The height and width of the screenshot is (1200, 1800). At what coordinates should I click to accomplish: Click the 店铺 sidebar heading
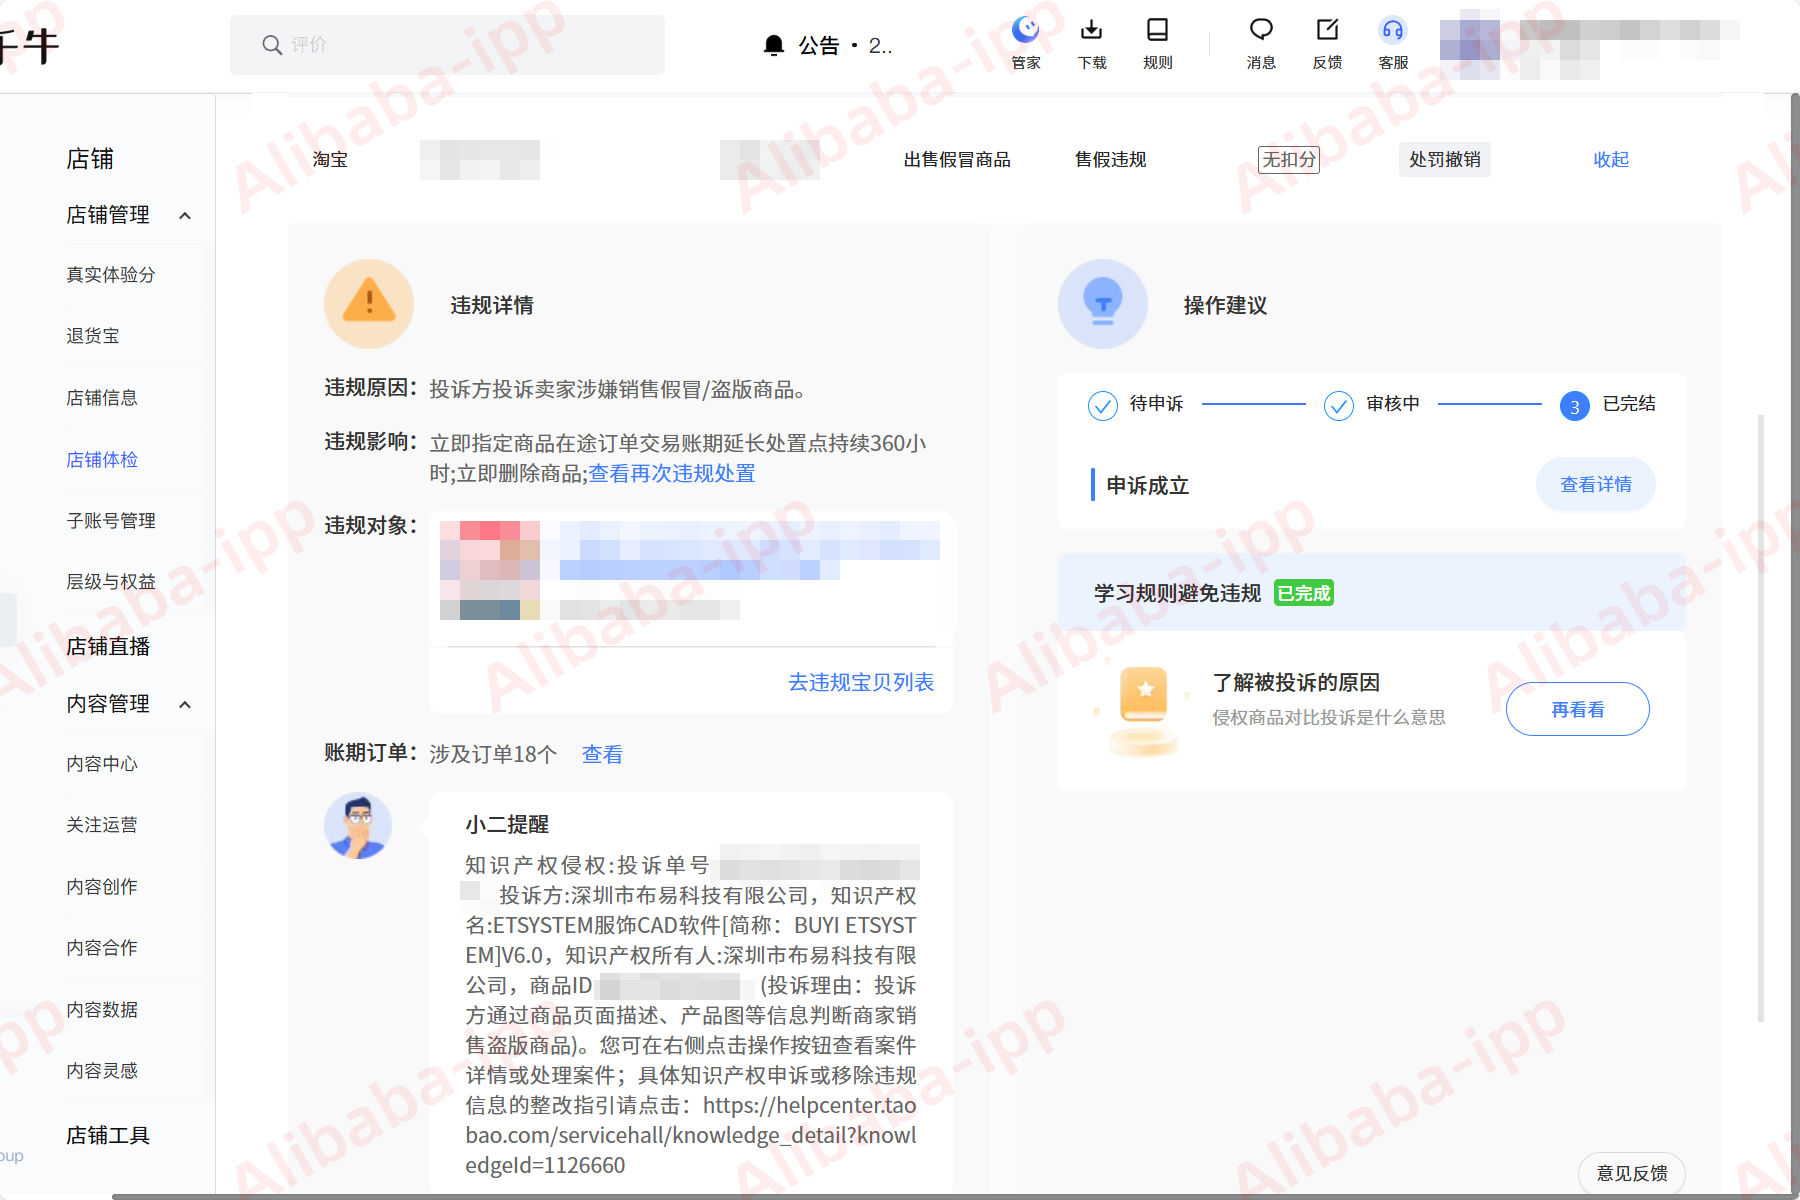[90, 159]
